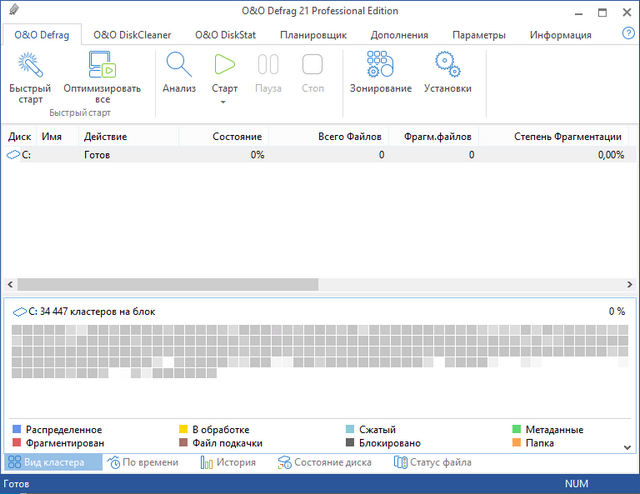Image resolution: width=640 pixels, height=494 pixels.
Task: Select the По времени view tab
Action: 144,462
